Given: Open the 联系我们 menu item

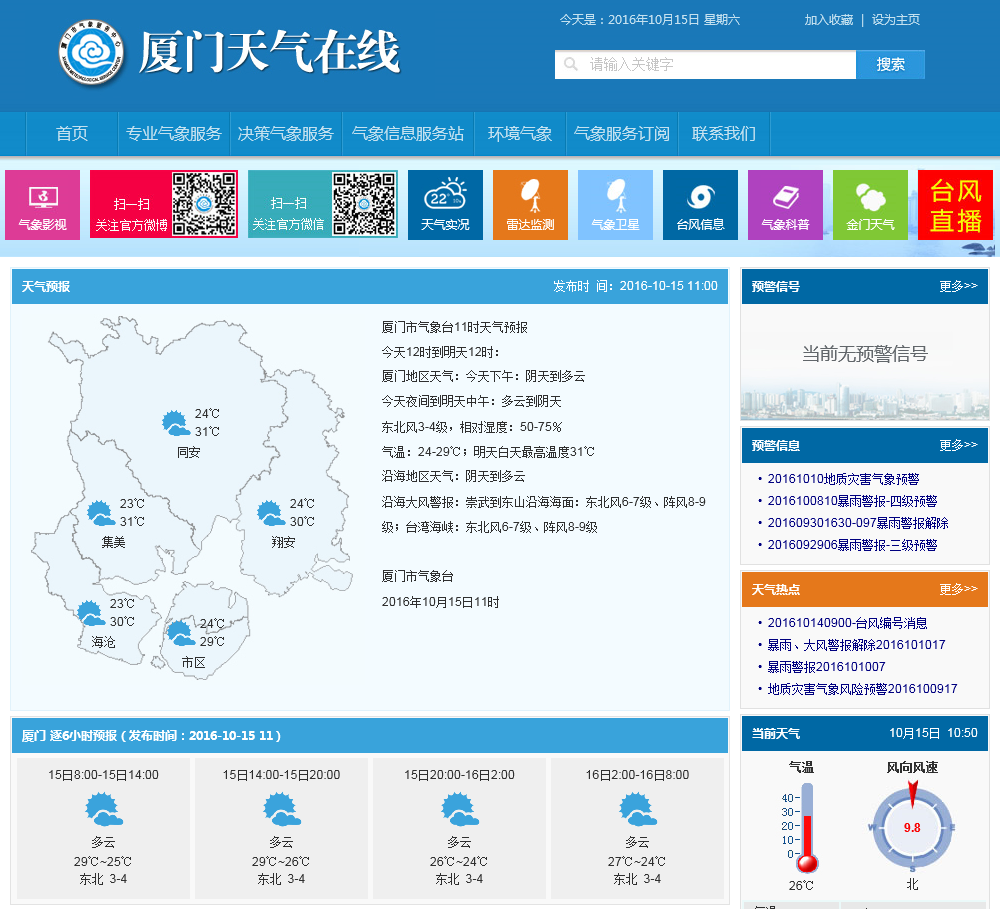Looking at the screenshot, I should tap(724, 133).
